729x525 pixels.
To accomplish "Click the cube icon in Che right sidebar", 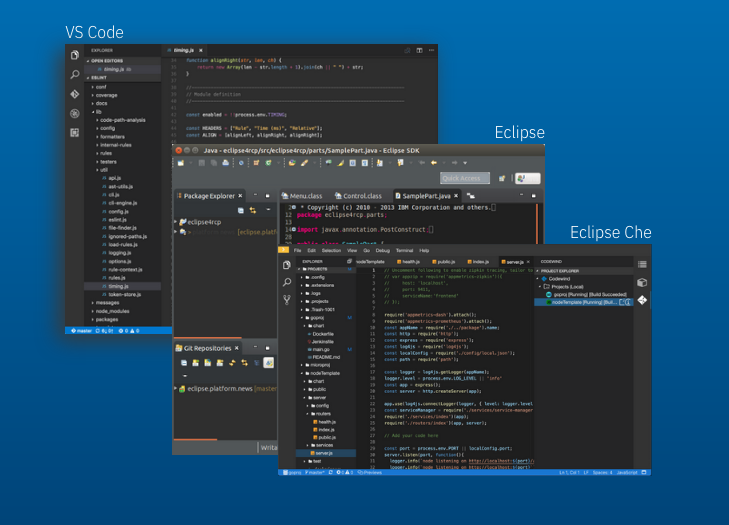I will (642, 282).
